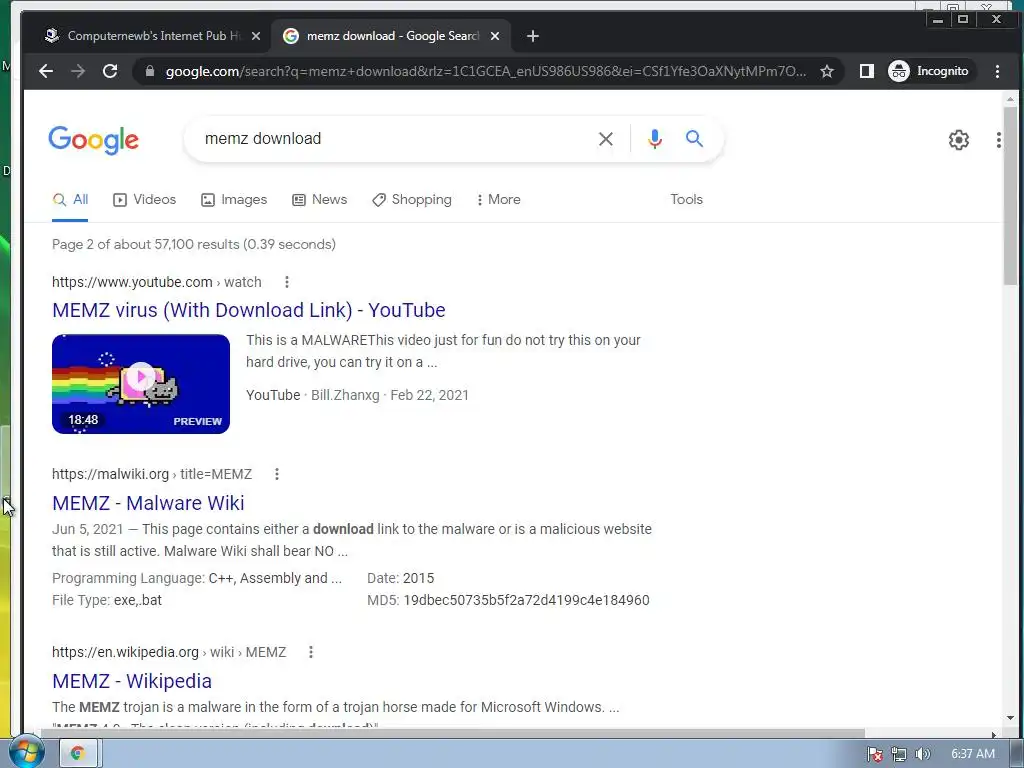
Task: Click the scrollbar down arrow
Action: point(1010,719)
